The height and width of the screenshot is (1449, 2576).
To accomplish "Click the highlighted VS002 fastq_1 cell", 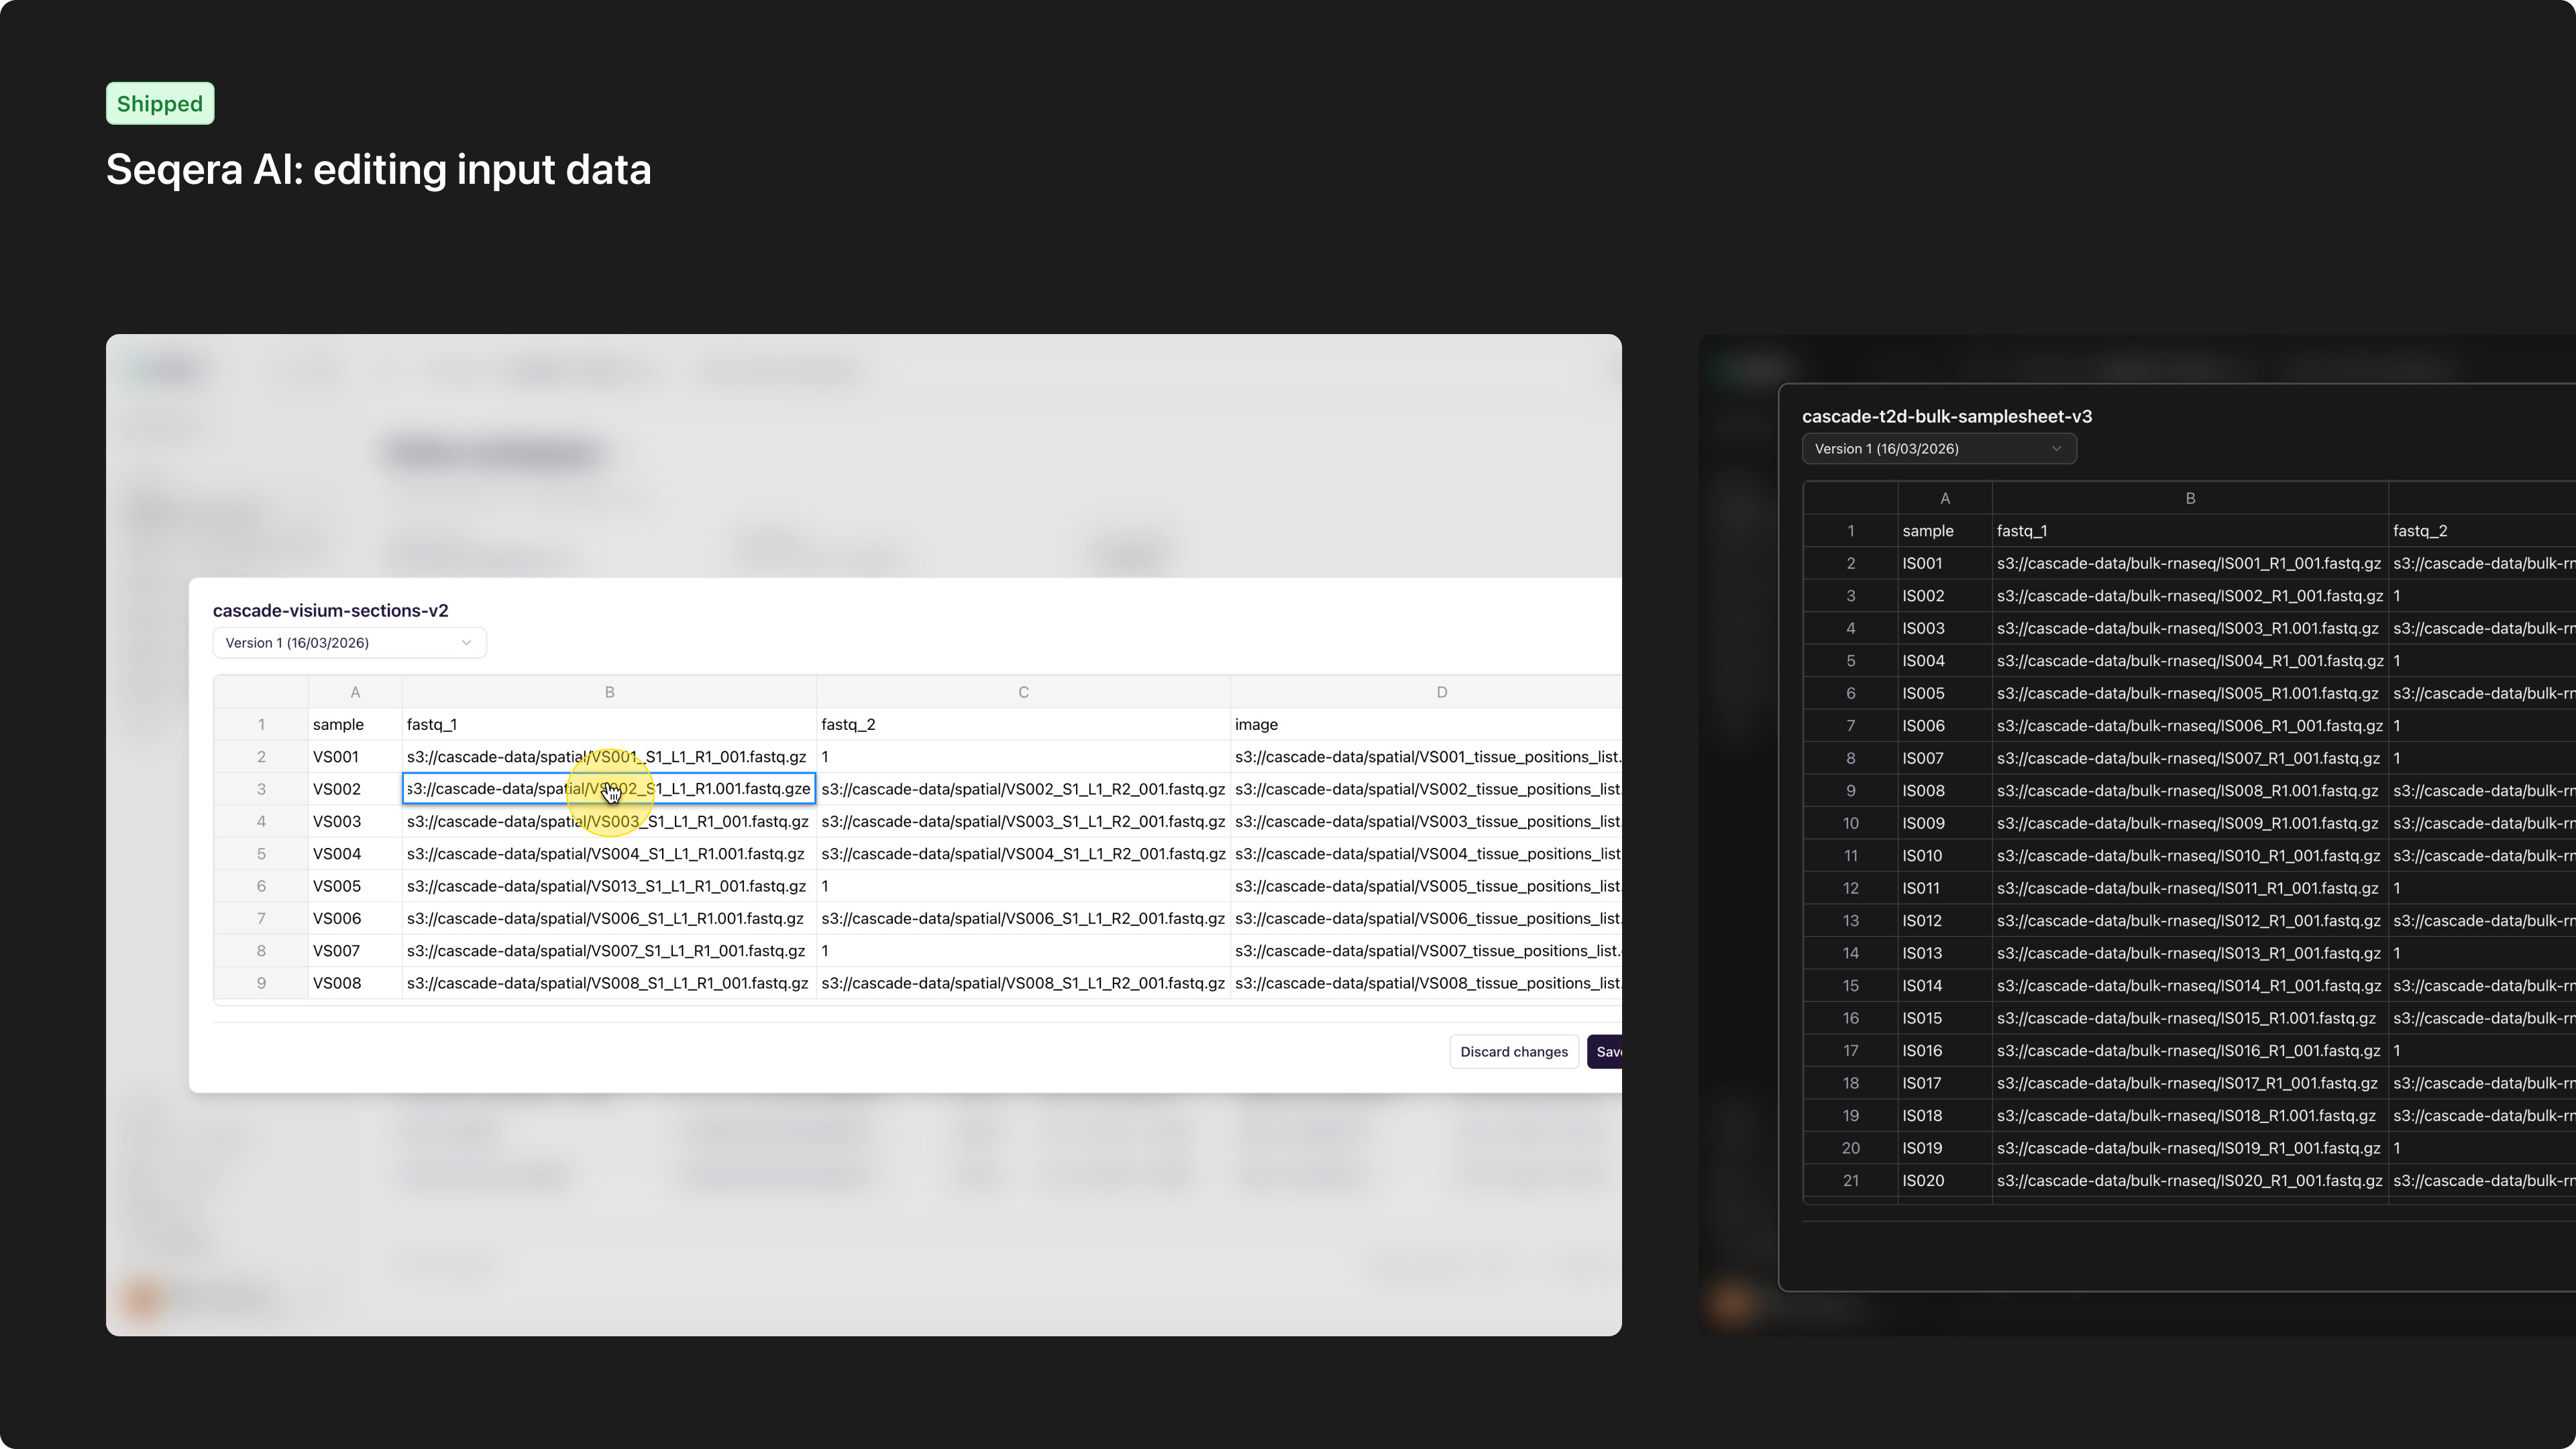I will point(610,789).
